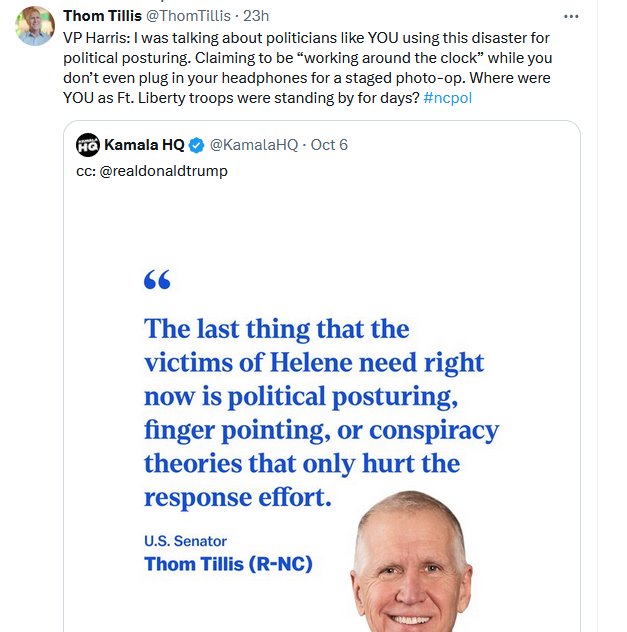Open the image at the blue quote text
Image resolution: width=627 pixels, height=632 pixels.
click(x=320, y=410)
